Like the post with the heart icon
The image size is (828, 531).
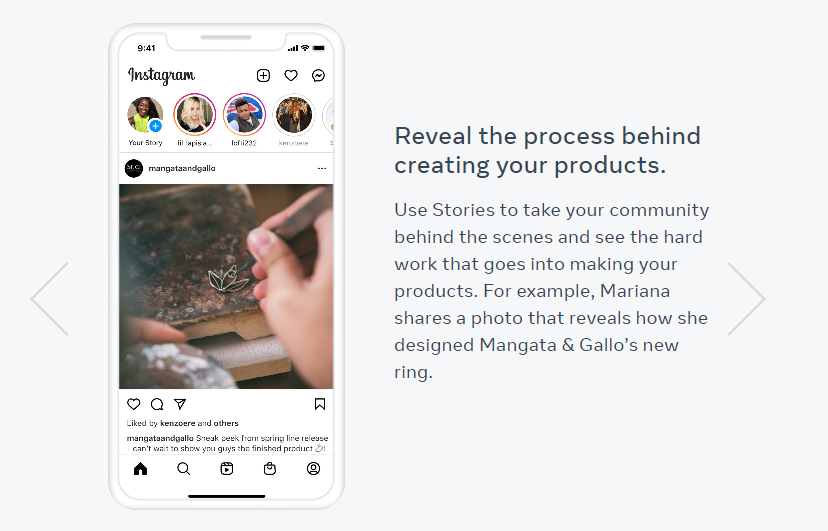pyautogui.click(x=134, y=404)
